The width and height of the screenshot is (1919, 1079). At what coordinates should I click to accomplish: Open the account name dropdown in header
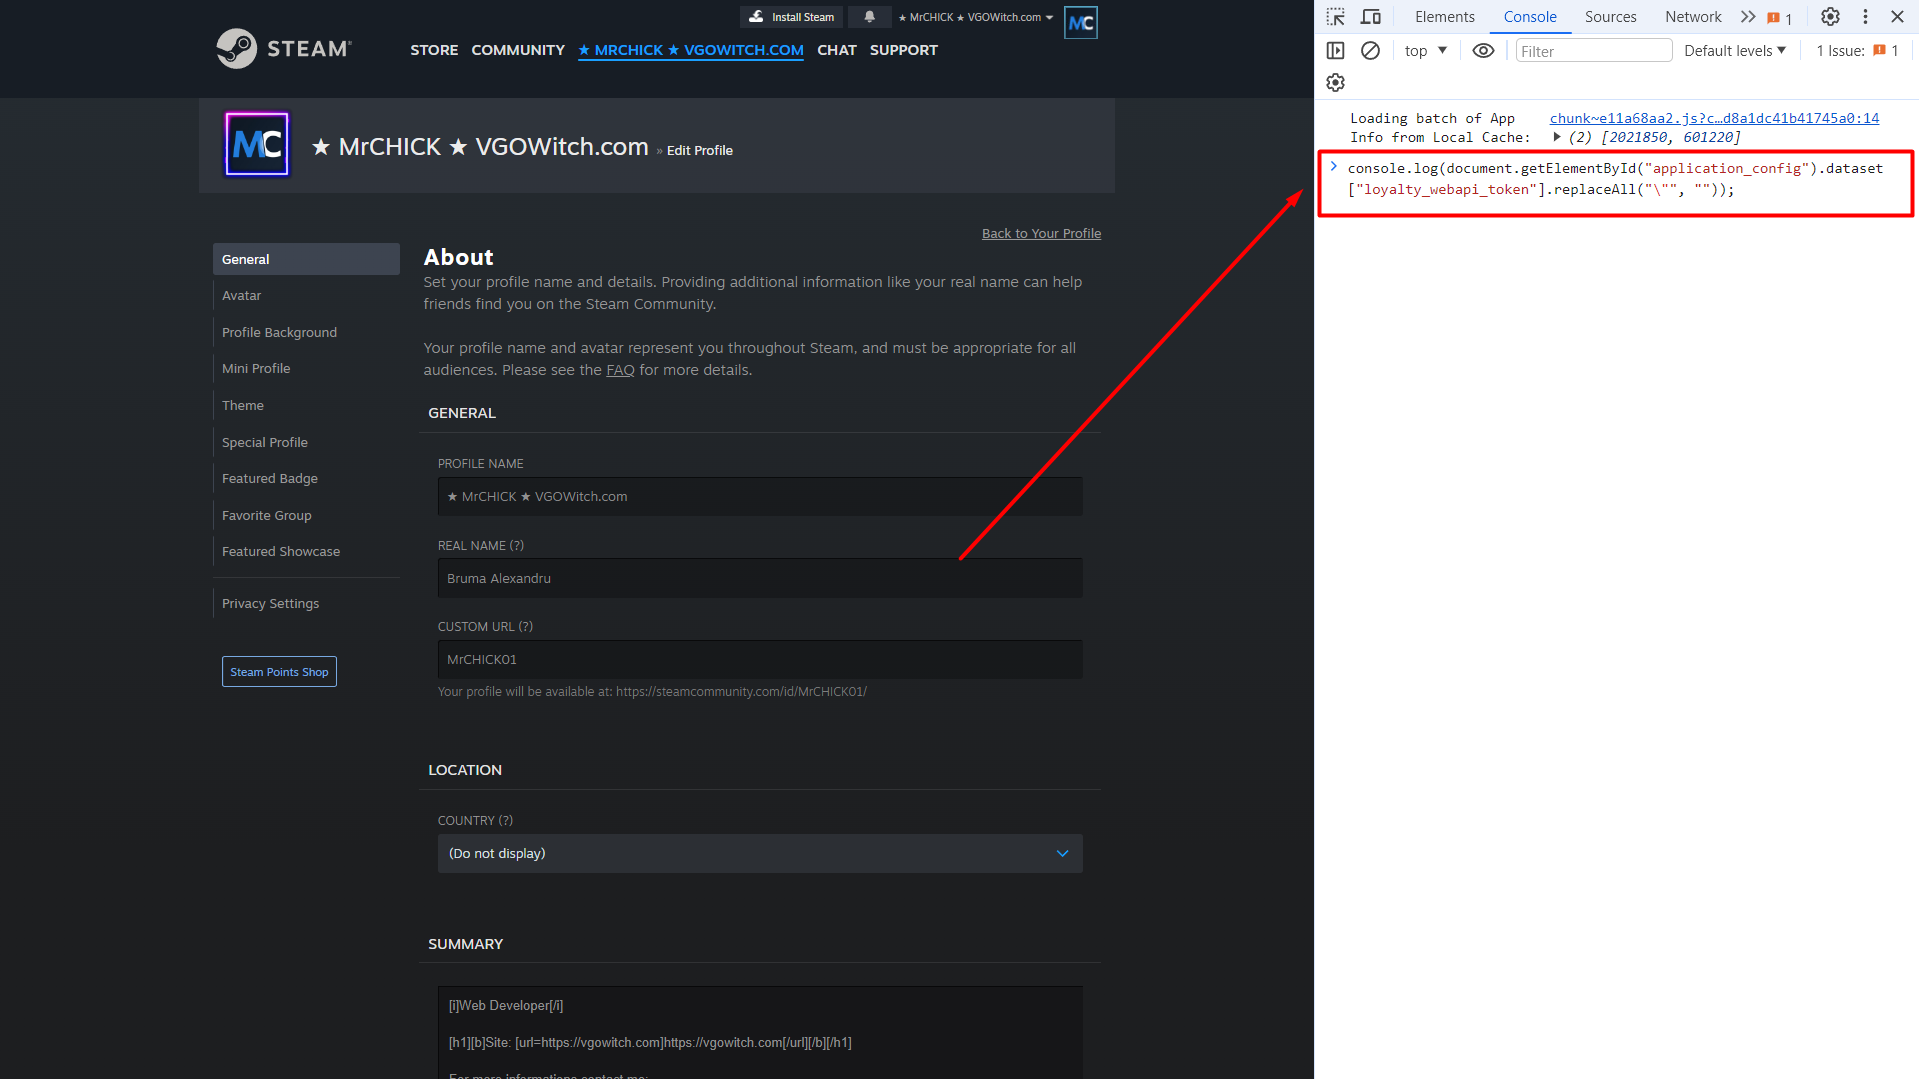click(x=975, y=17)
